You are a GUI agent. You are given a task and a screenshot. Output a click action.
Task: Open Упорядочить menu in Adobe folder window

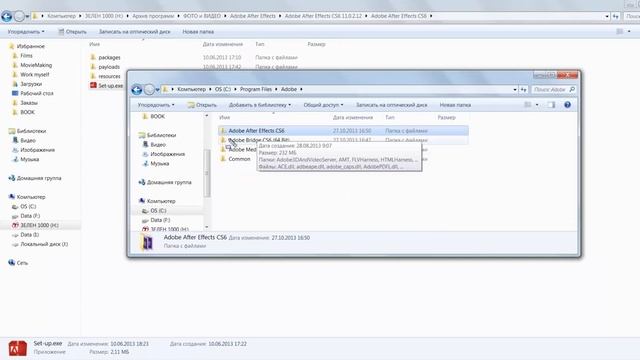pos(156,105)
